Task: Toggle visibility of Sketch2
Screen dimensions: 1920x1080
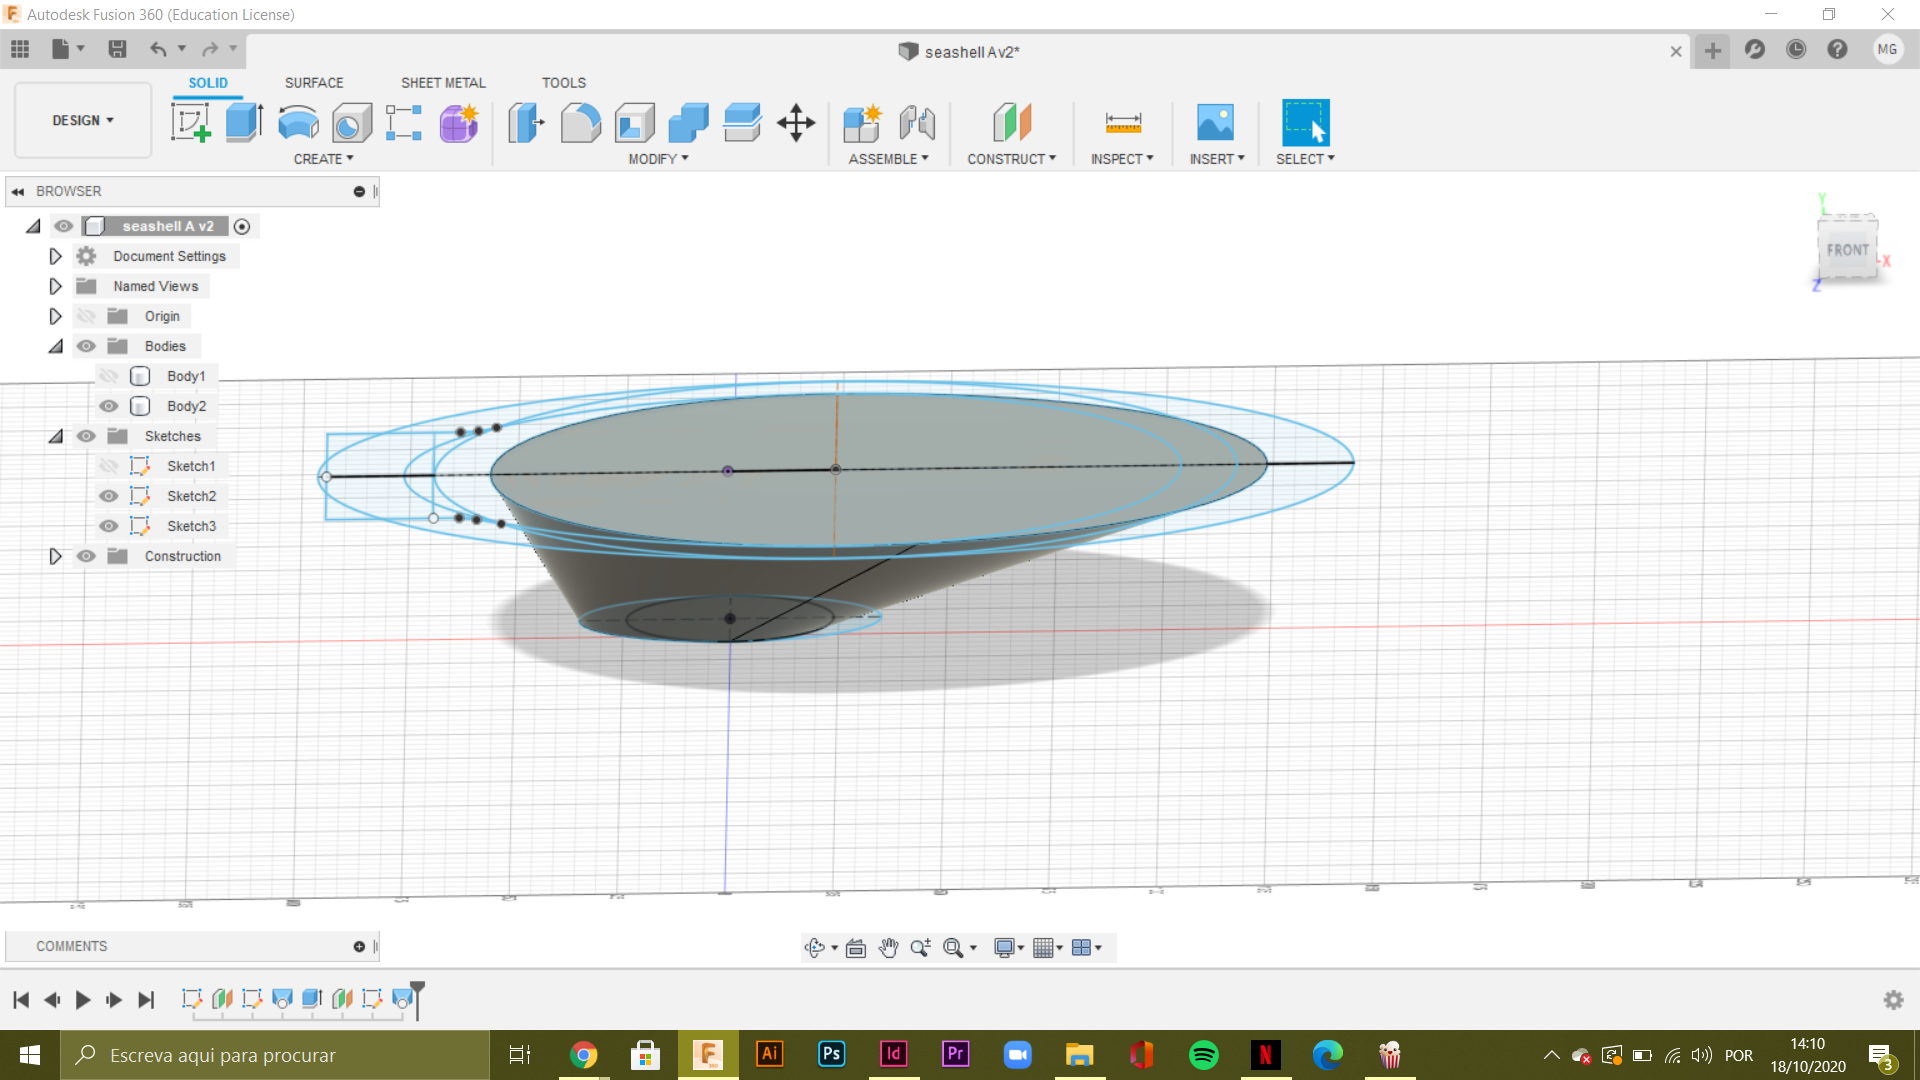Action: [x=108, y=495]
